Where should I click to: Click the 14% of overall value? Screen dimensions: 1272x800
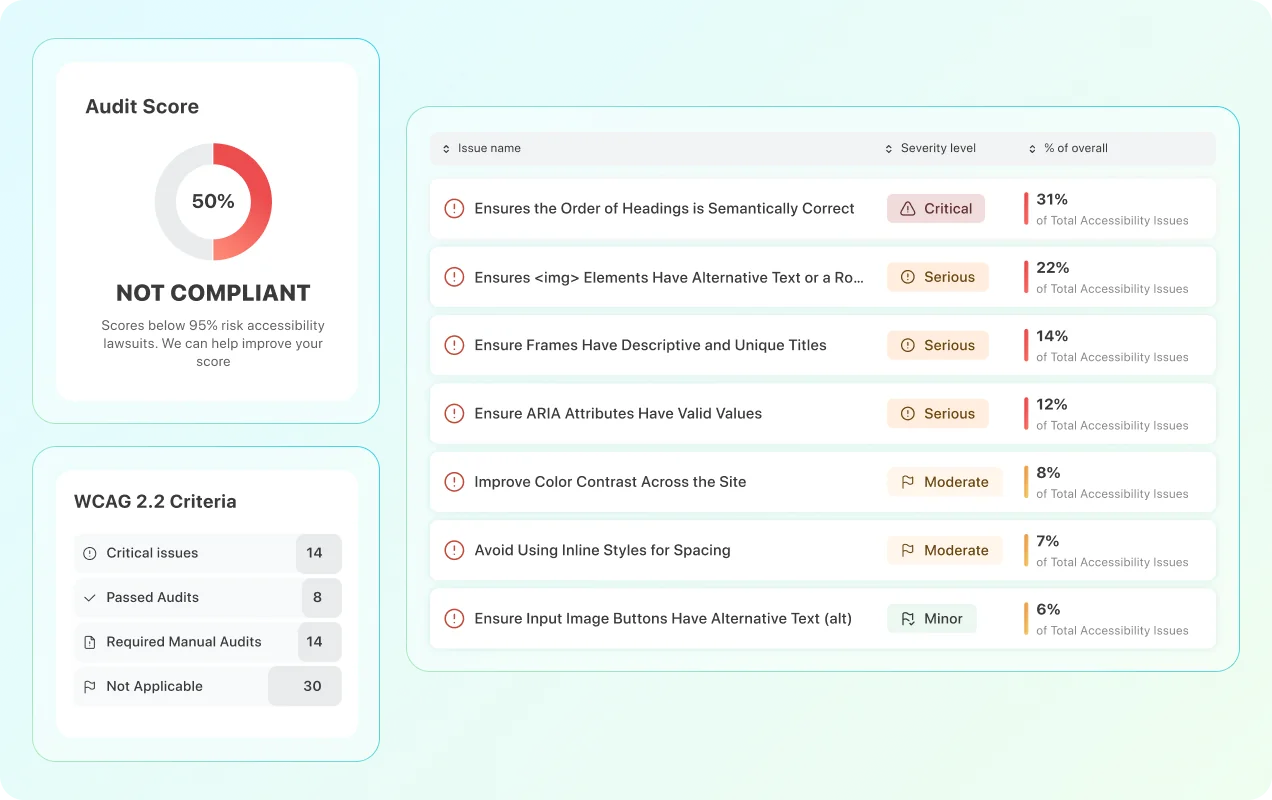[1052, 336]
